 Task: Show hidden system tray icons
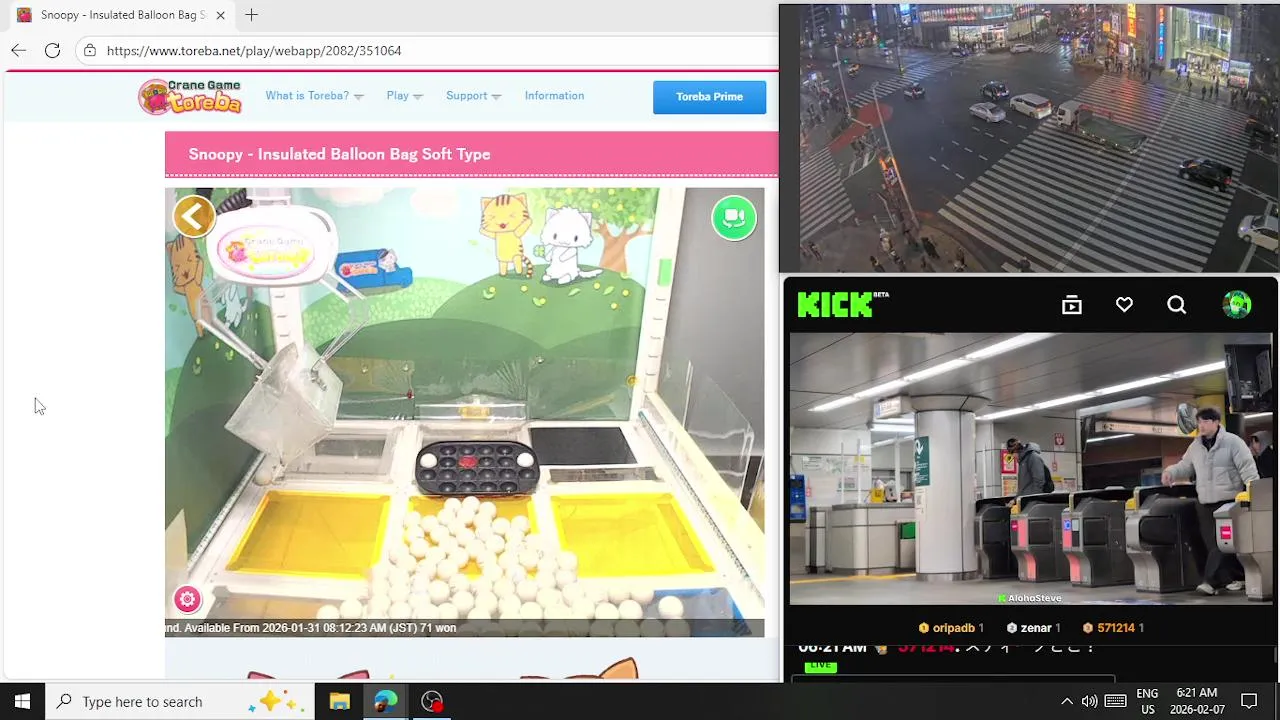[x=1066, y=701]
